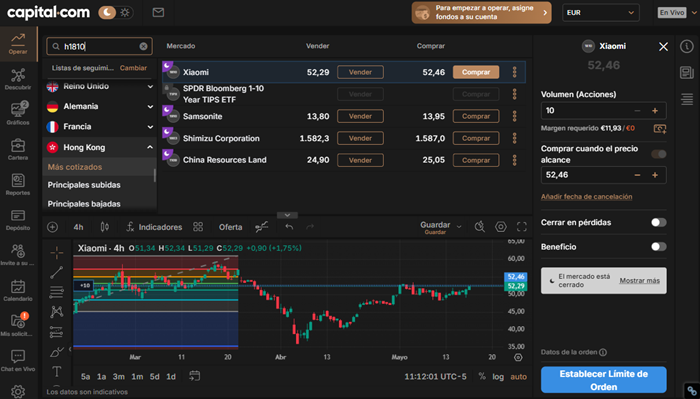Open the Calendario section

click(x=18, y=290)
